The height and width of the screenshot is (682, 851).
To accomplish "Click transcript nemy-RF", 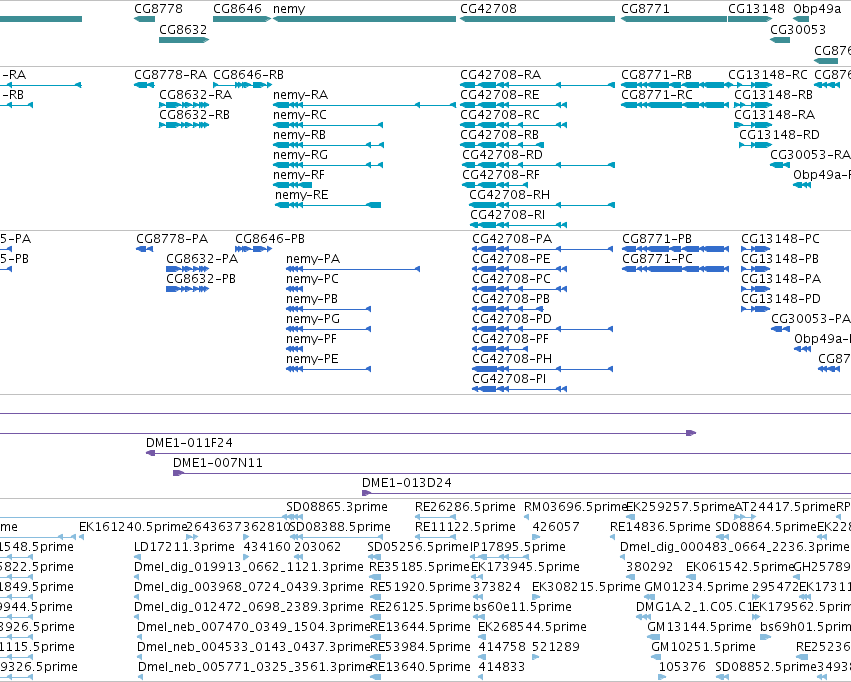I will click(x=293, y=185).
